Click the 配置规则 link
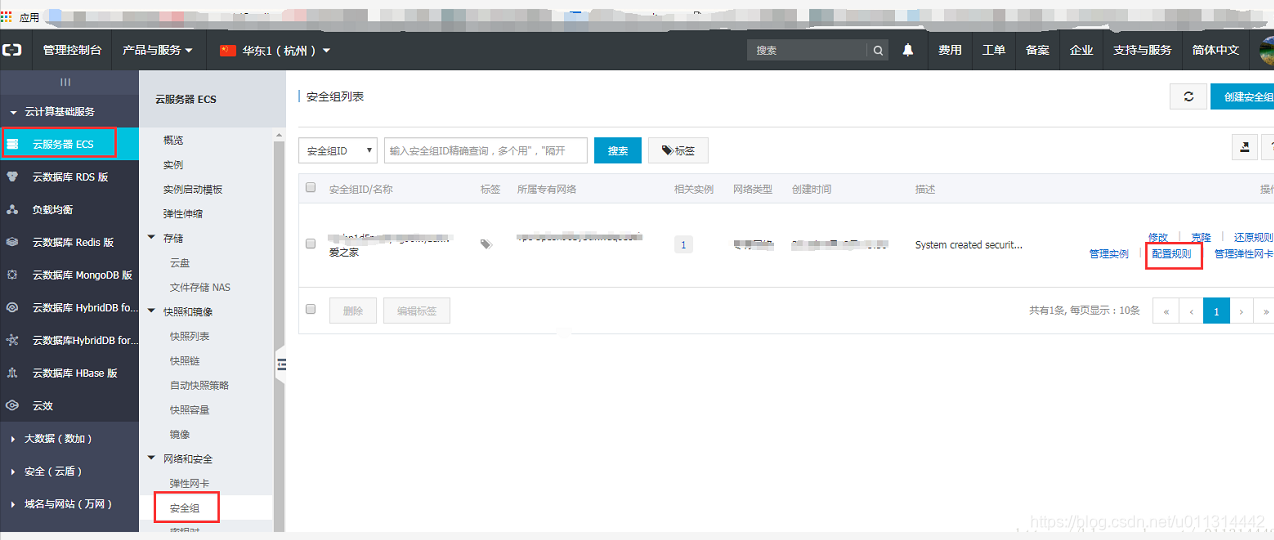1274x540 pixels. click(x=1171, y=254)
